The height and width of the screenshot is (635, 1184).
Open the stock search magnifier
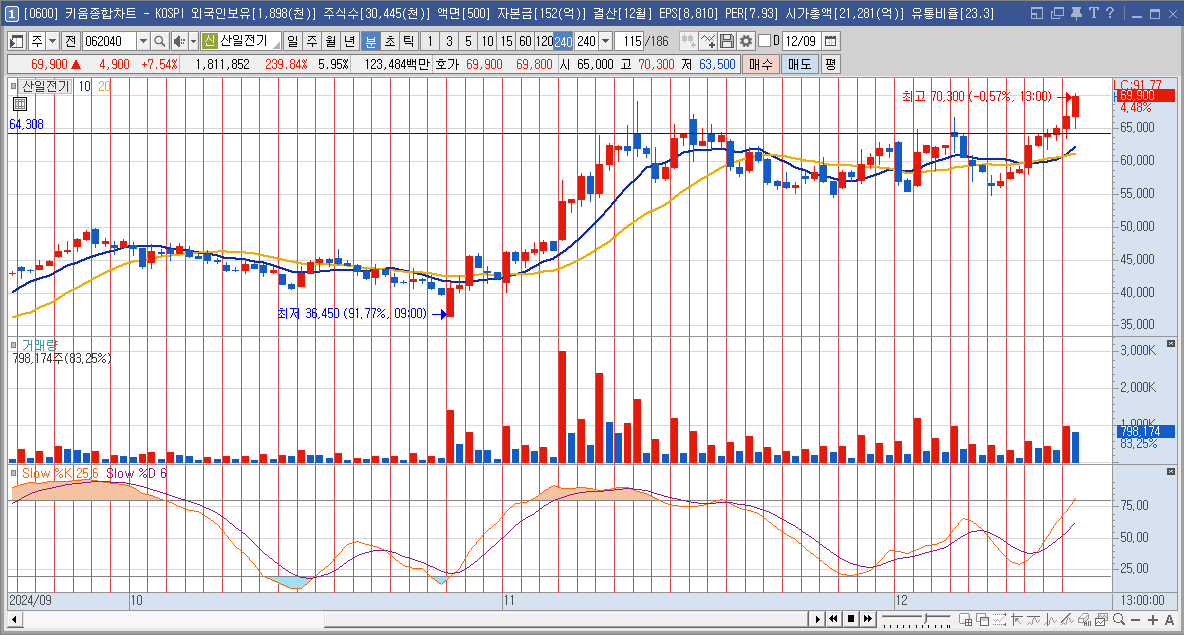pos(159,42)
